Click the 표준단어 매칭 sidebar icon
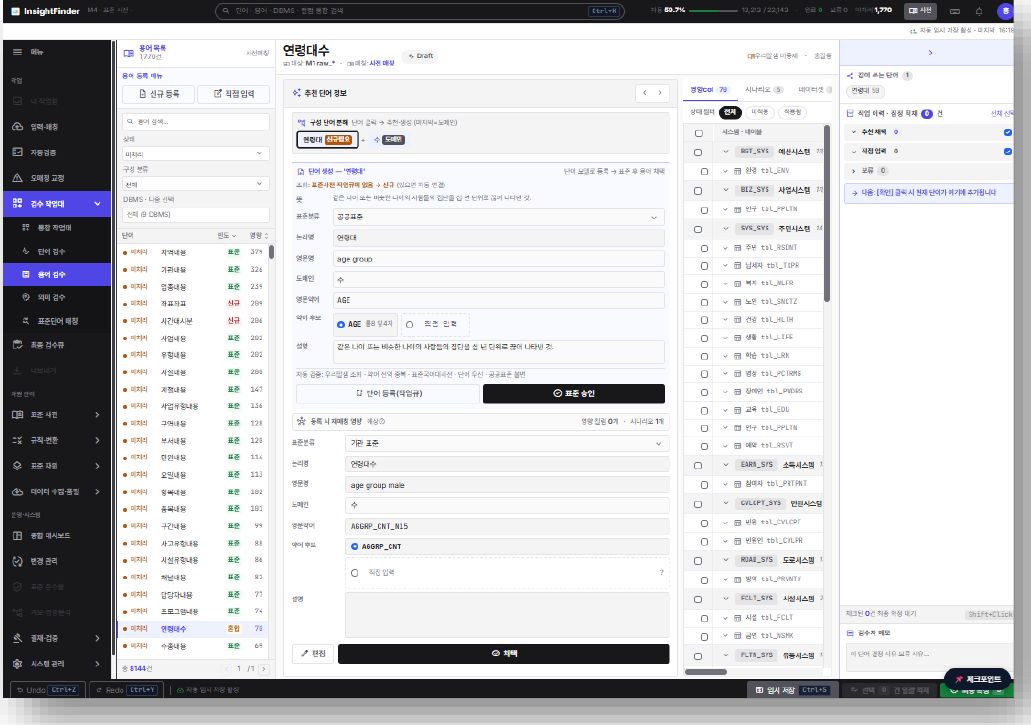Viewport: 1031px width, 725px height. click(26, 321)
